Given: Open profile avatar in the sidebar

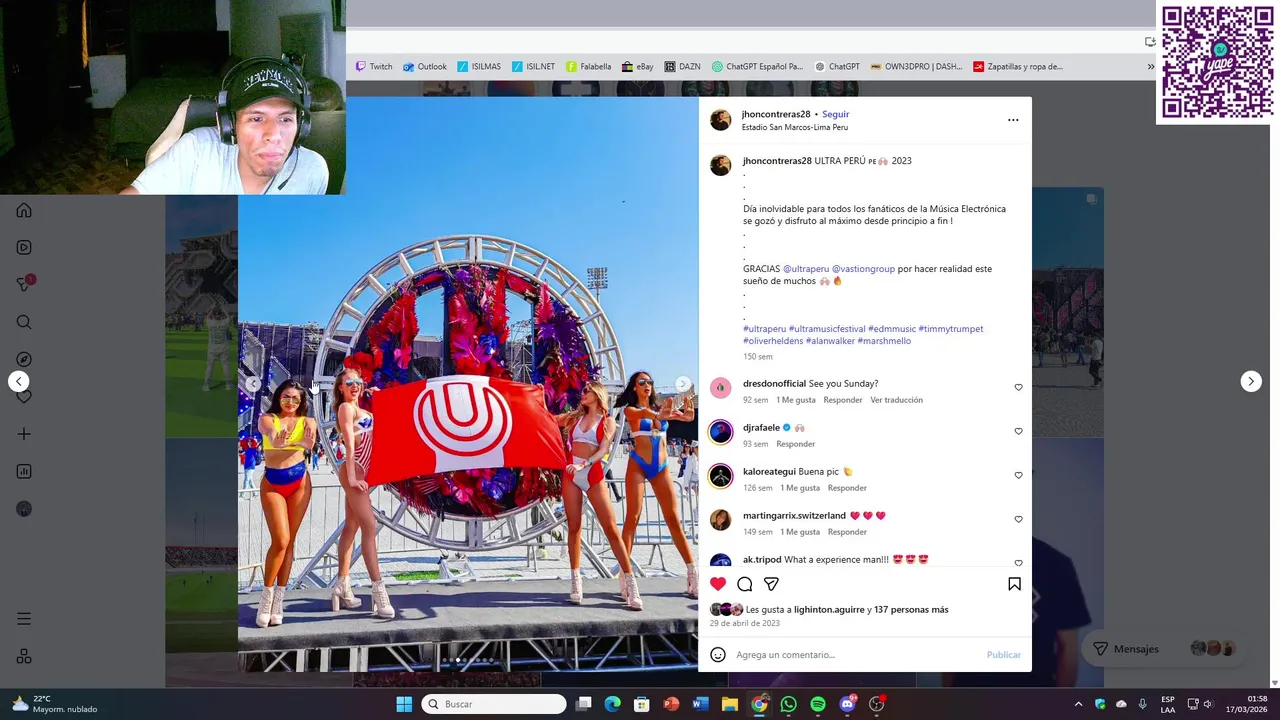Looking at the screenshot, I should point(24,509).
